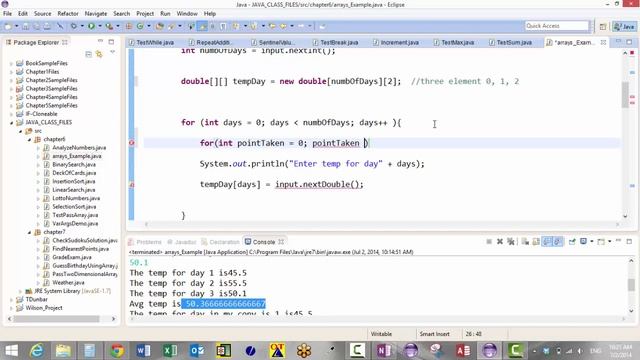
Task: Click the Java perspective button
Action: 624,27
